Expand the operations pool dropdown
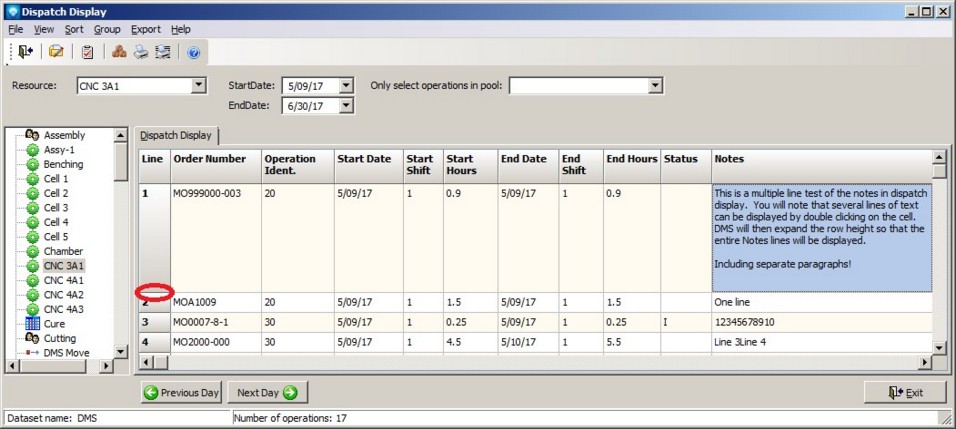Screen dimensions: 956x429 (x=655, y=86)
